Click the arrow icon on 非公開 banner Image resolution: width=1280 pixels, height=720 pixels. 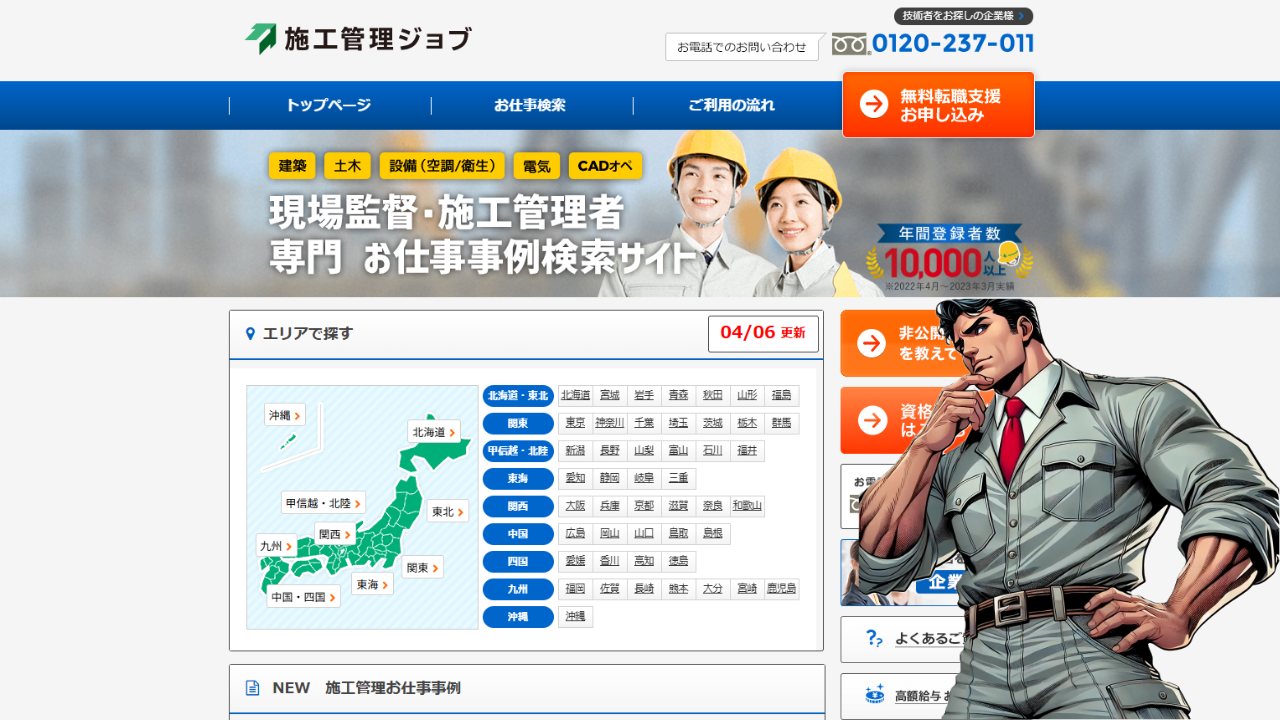pyautogui.click(x=872, y=343)
